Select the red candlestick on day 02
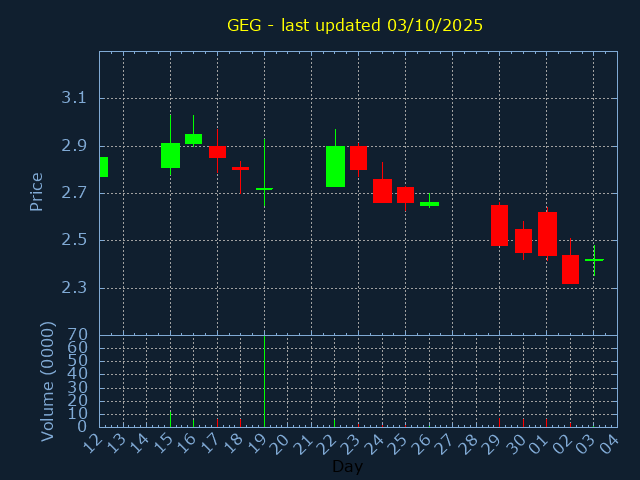The image size is (640, 480). [570, 269]
